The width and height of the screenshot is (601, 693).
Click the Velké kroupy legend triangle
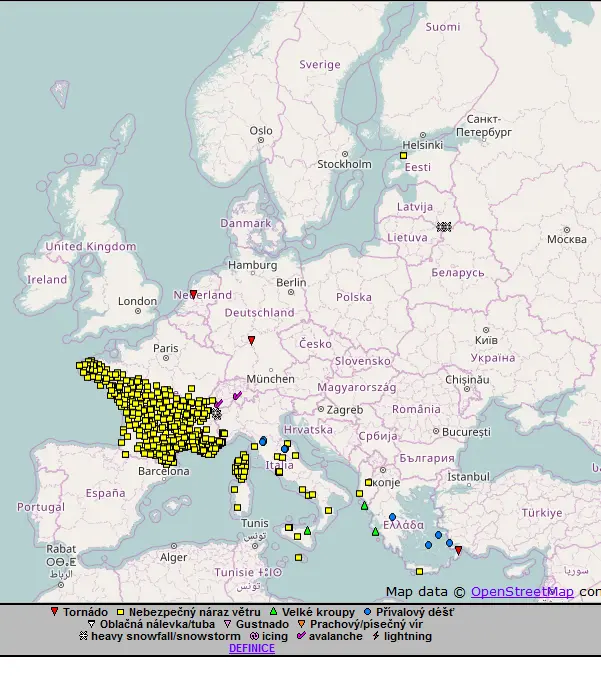[x=274, y=612]
